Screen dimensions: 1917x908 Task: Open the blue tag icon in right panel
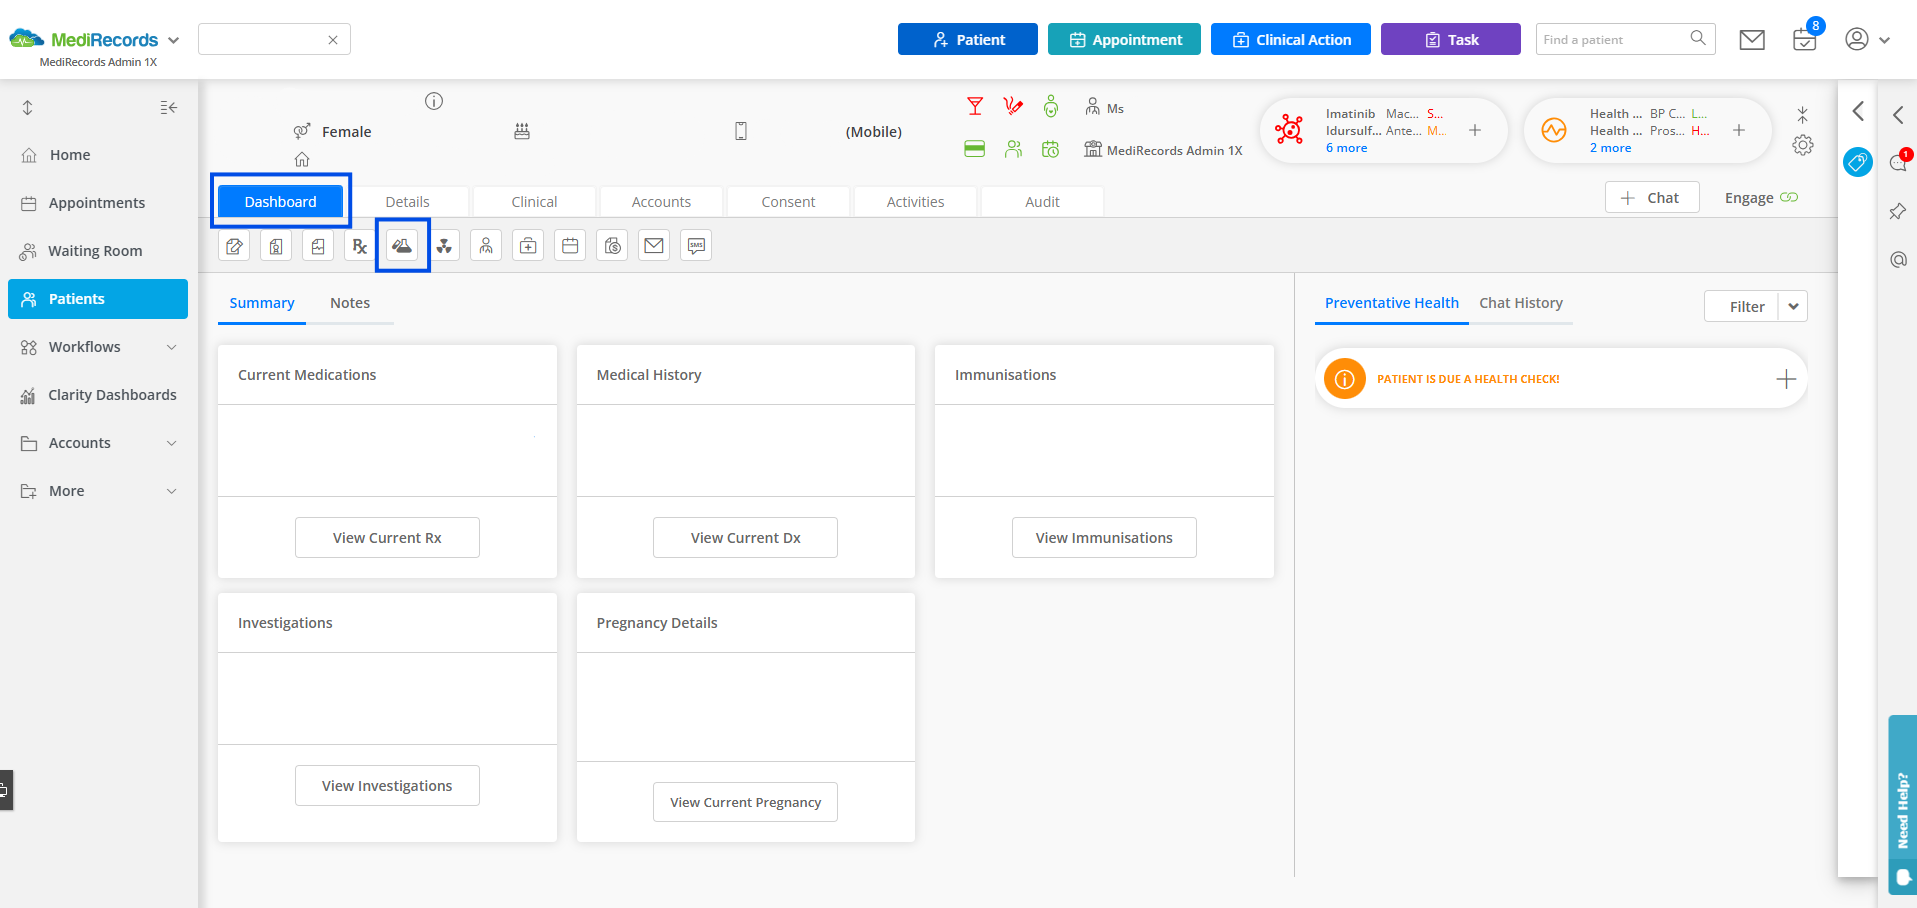pos(1857,162)
